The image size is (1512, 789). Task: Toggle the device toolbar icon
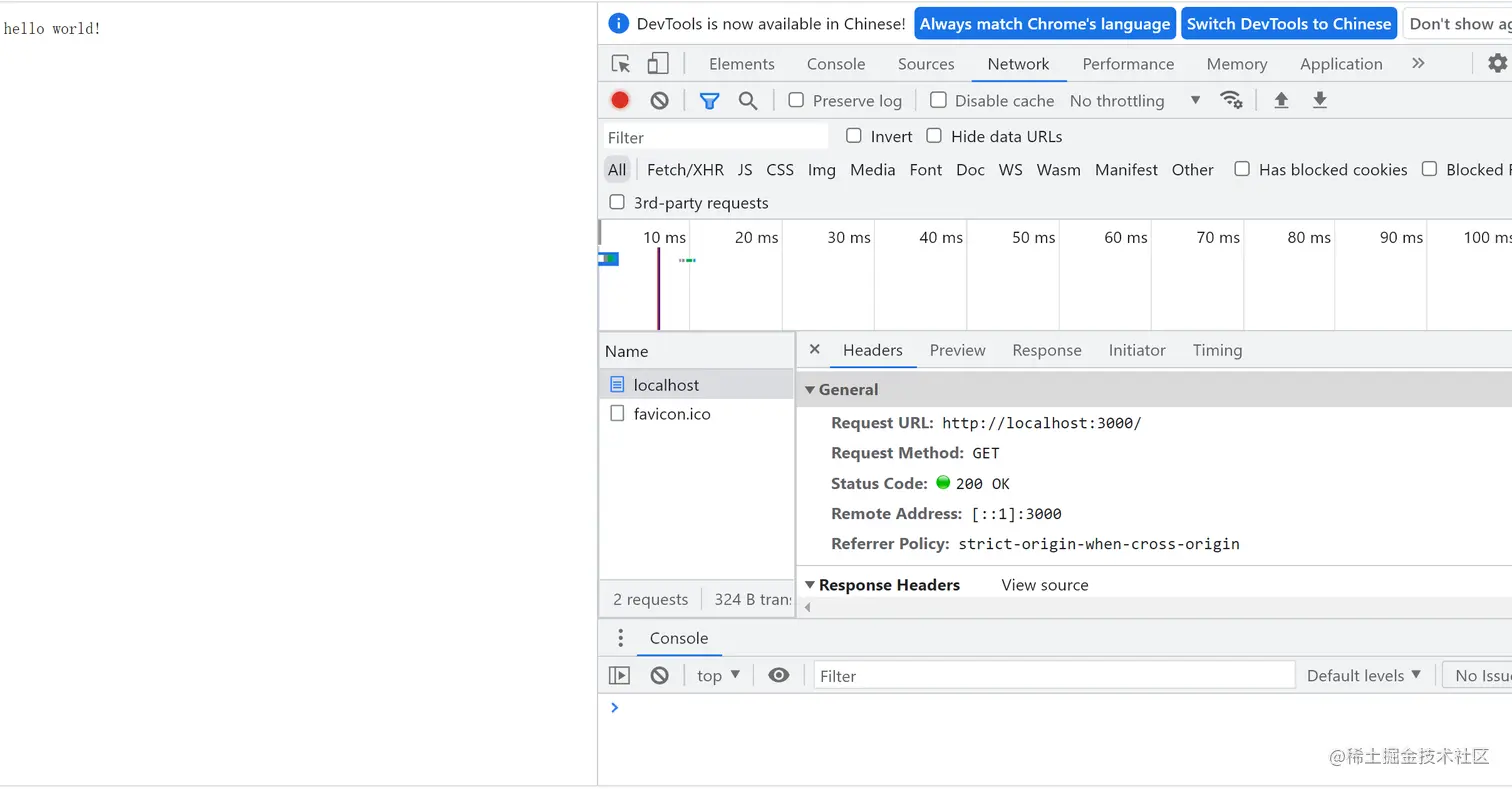coord(657,64)
